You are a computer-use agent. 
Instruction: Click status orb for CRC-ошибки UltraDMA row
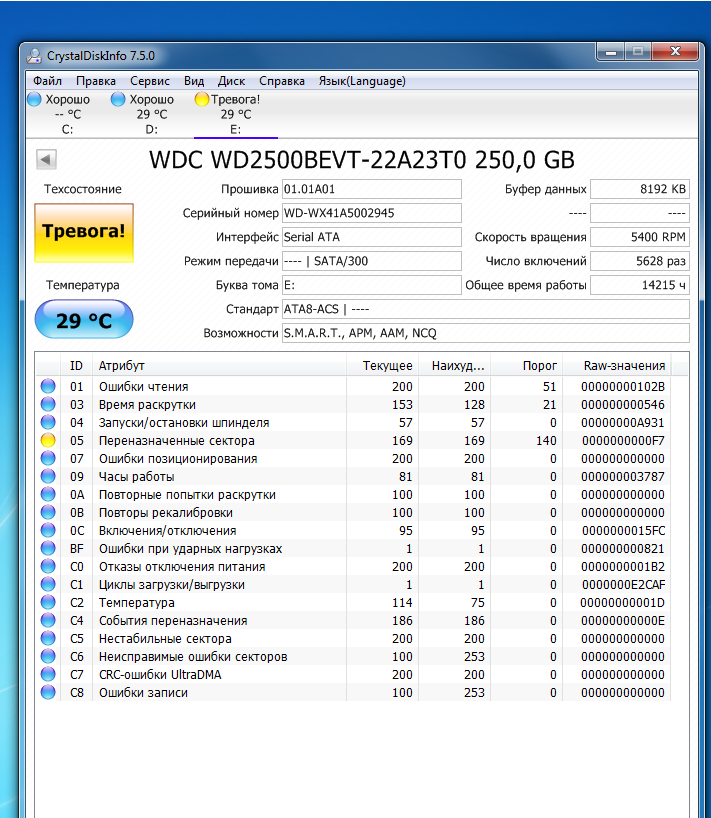click(x=48, y=674)
